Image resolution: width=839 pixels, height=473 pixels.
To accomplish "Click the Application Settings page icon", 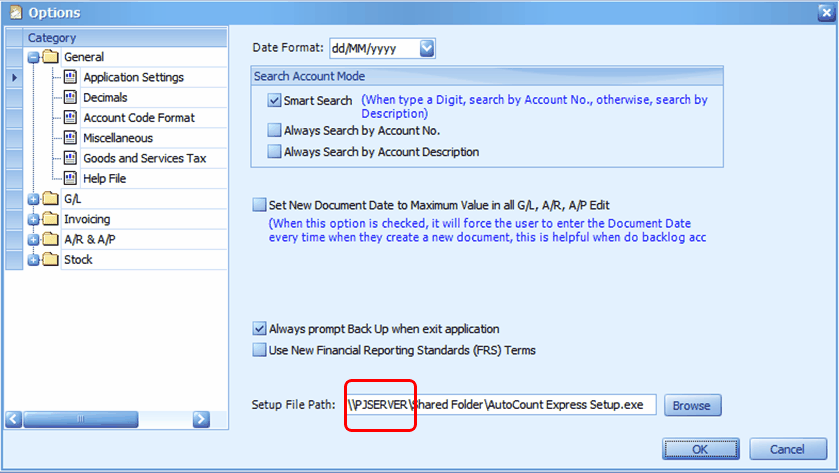I will (x=70, y=77).
